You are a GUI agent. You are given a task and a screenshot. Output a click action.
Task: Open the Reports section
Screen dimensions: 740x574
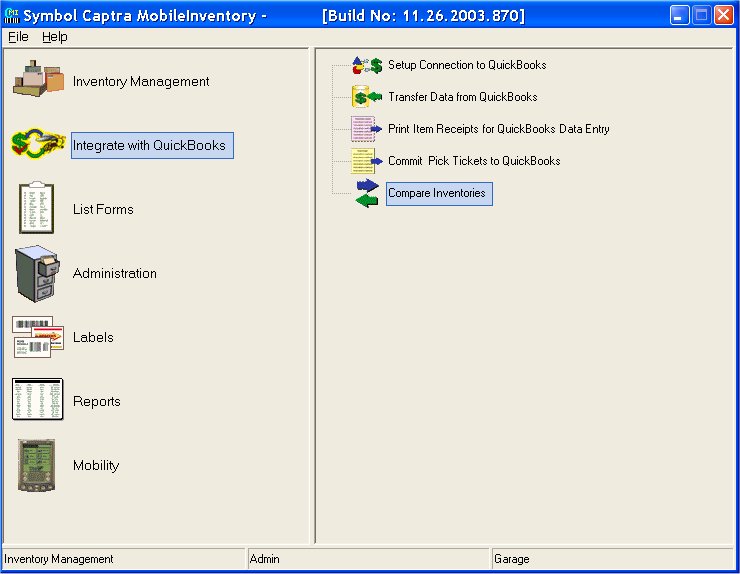[97, 401]
